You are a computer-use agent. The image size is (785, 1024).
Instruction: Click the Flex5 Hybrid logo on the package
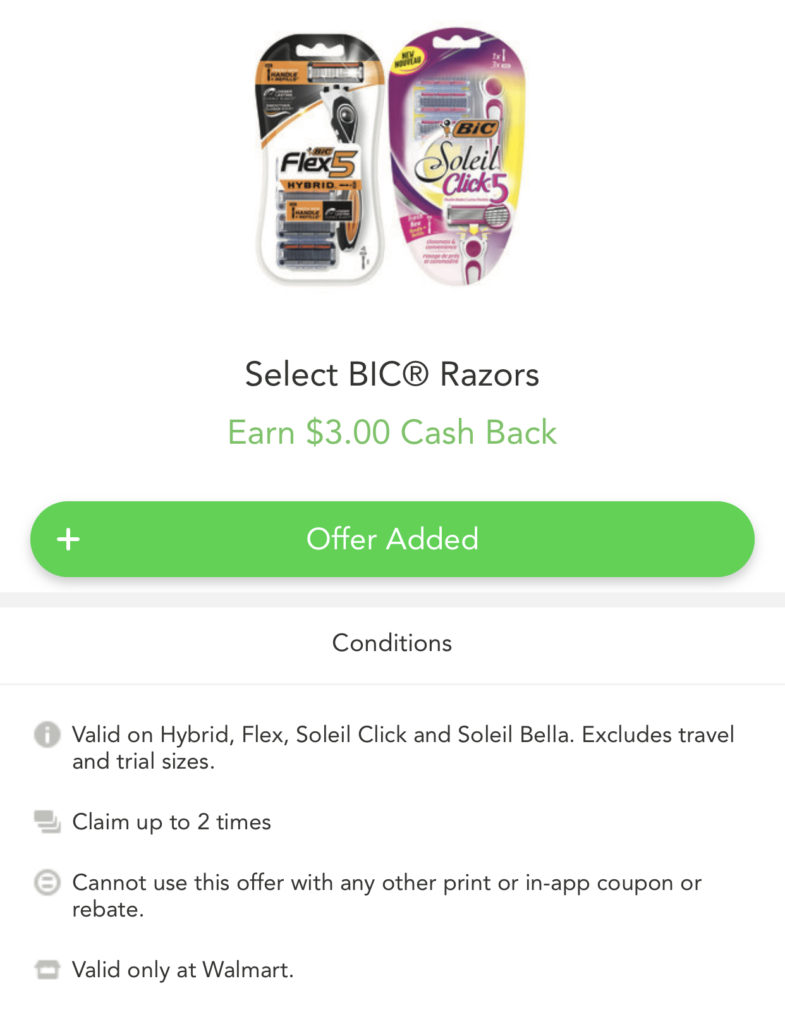(319, 170)
